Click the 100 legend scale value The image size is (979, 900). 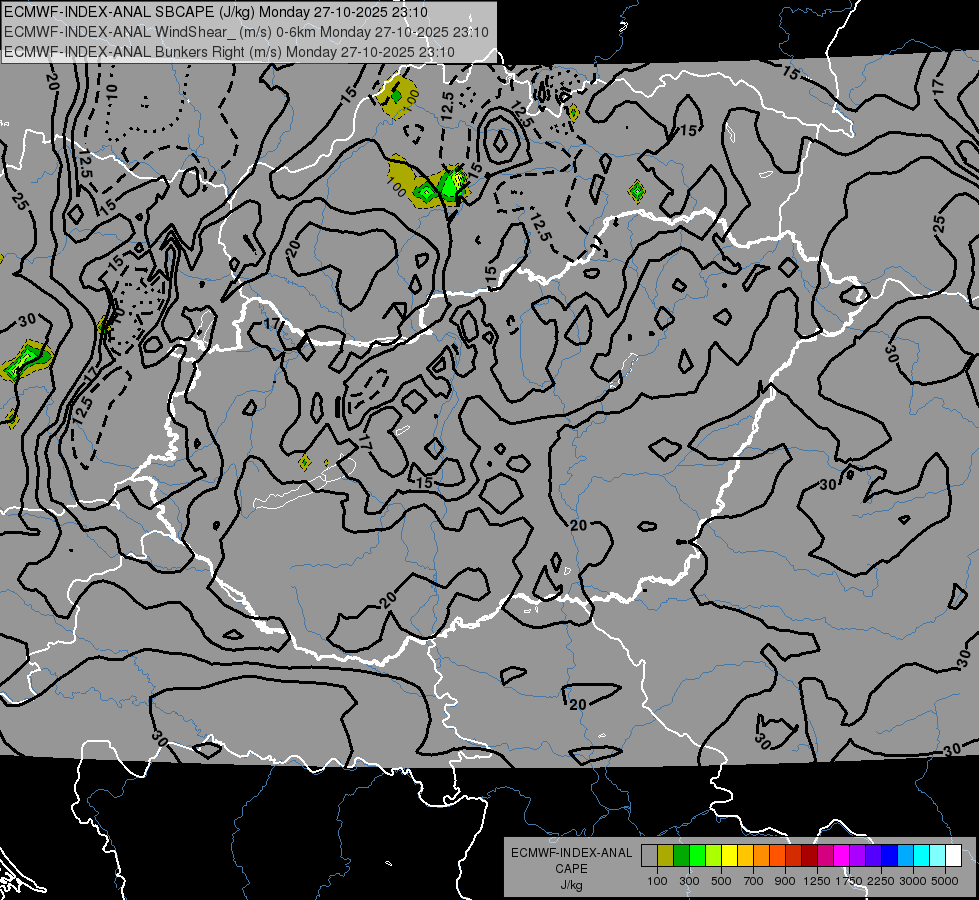click(657, 881)
